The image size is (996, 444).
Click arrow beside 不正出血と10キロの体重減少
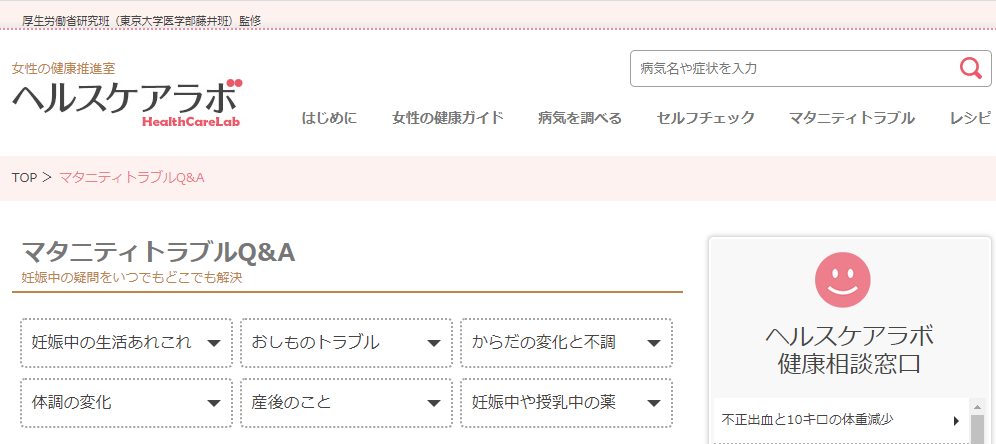coord(957,420)
